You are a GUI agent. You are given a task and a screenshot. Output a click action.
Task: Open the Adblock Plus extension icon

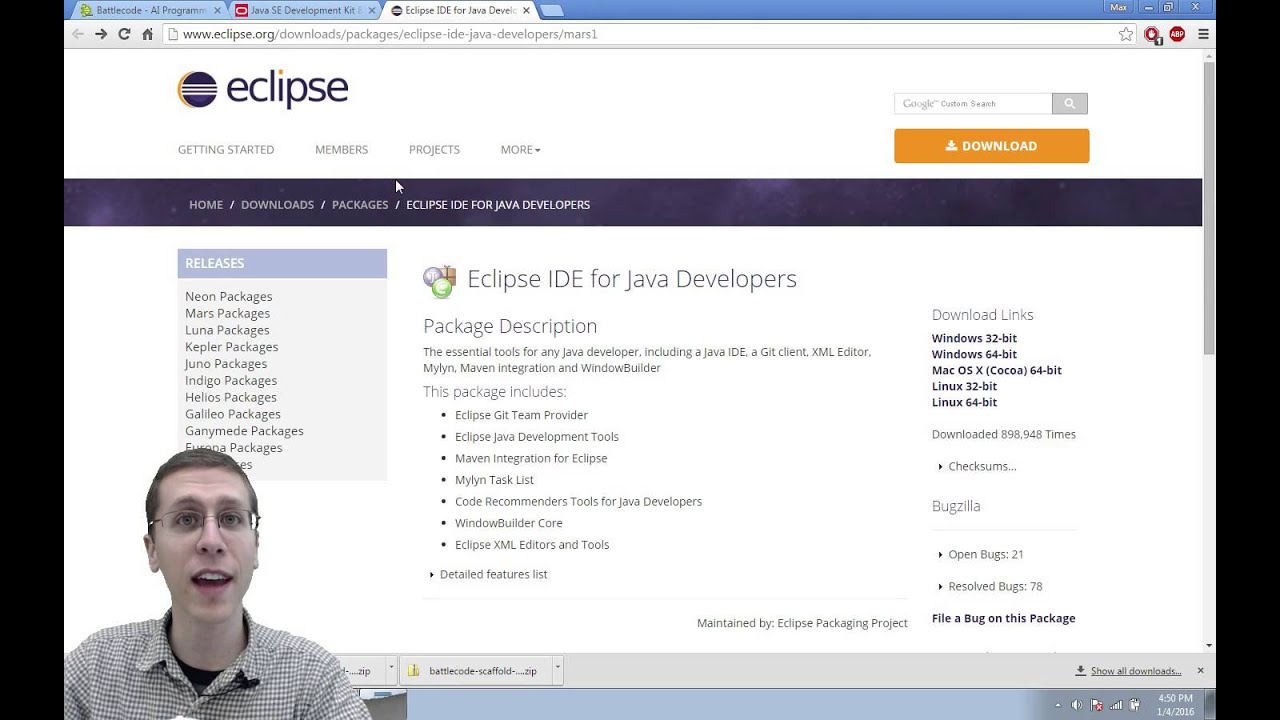click(x=1177, y=34)
